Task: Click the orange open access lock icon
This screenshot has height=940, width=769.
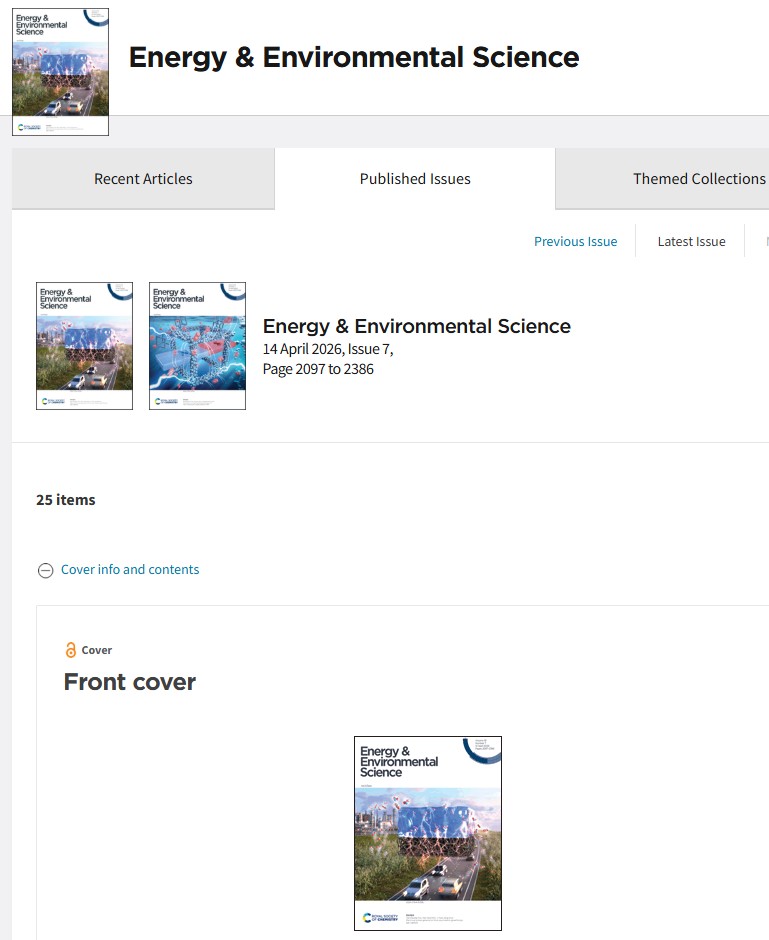Action: coord(71,650)
